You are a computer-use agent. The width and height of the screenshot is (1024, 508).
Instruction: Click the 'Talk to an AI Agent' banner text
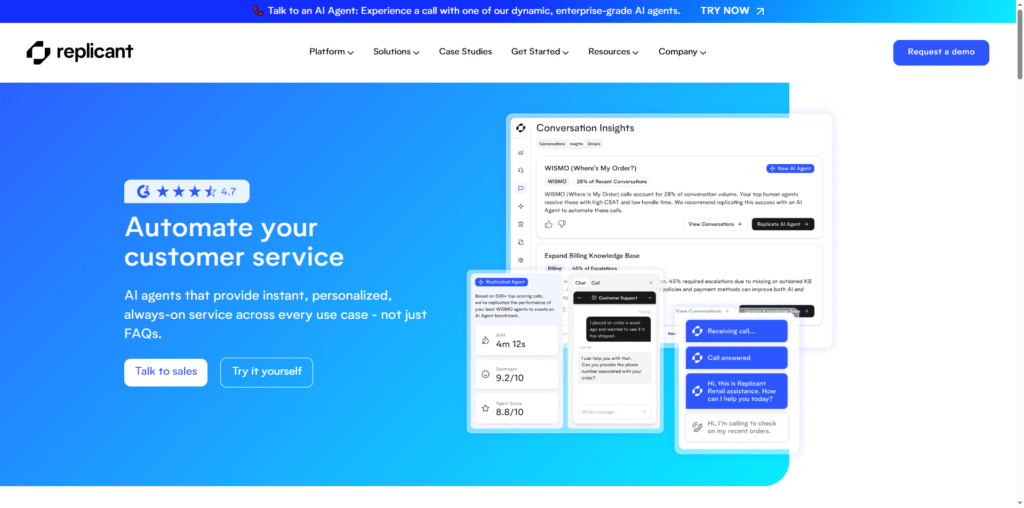point(473,11)
